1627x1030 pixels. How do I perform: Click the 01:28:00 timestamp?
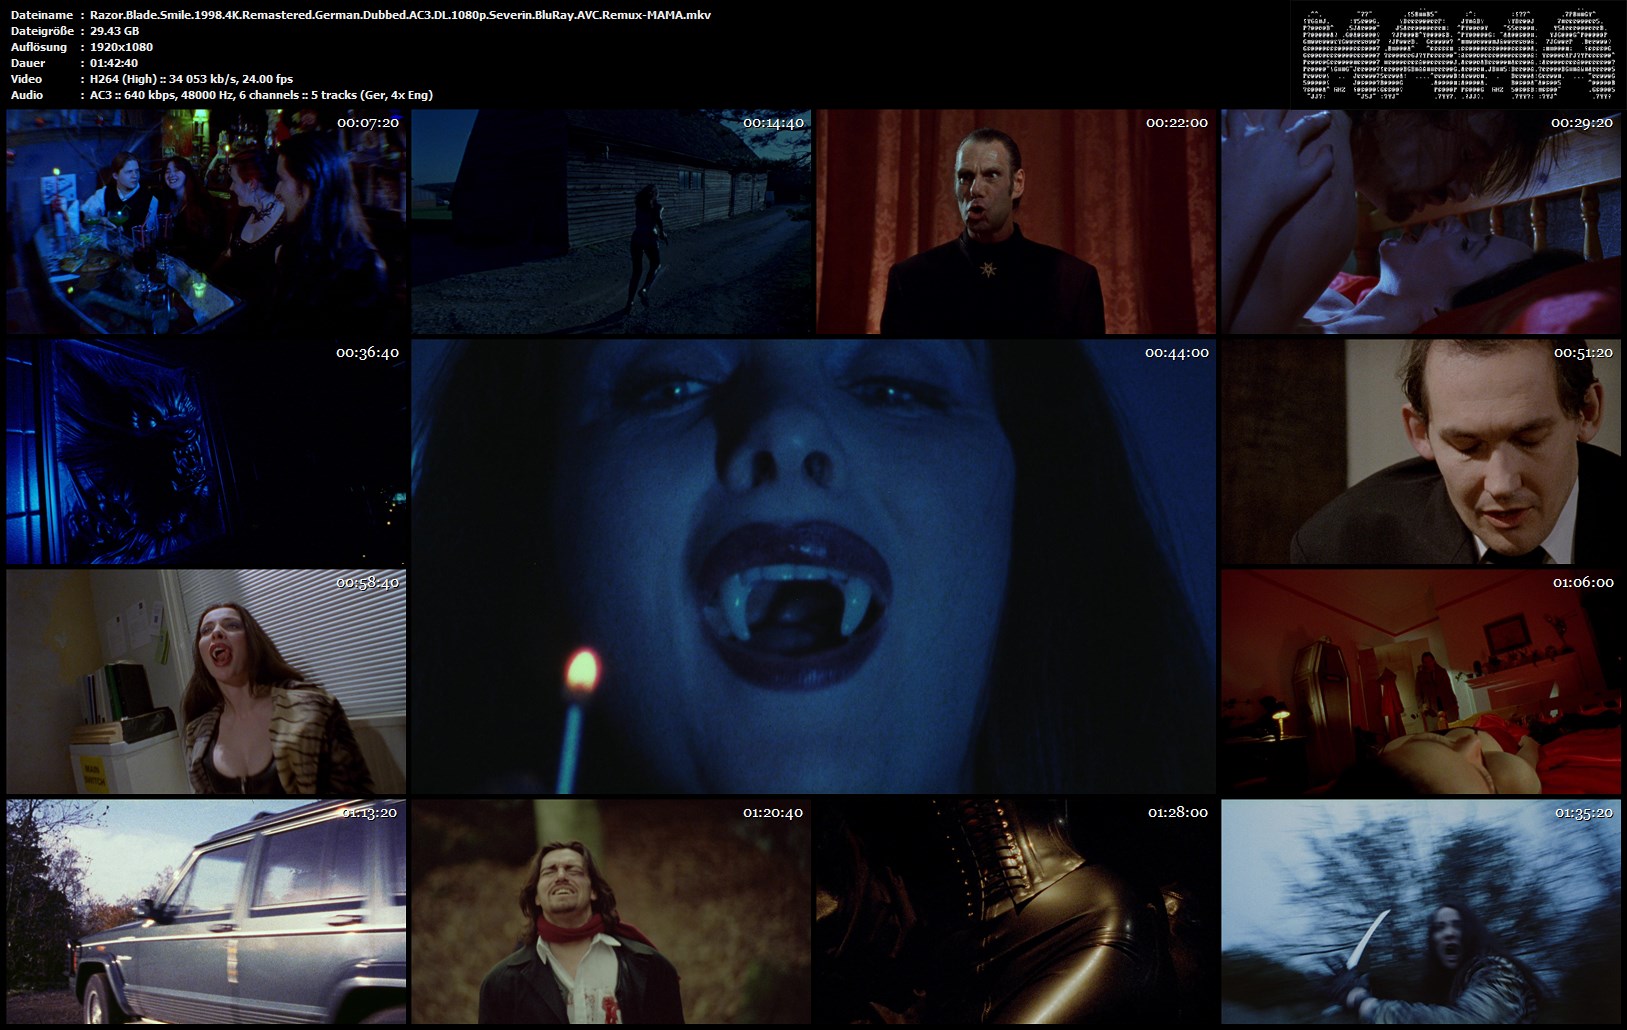click(1178, 812)
